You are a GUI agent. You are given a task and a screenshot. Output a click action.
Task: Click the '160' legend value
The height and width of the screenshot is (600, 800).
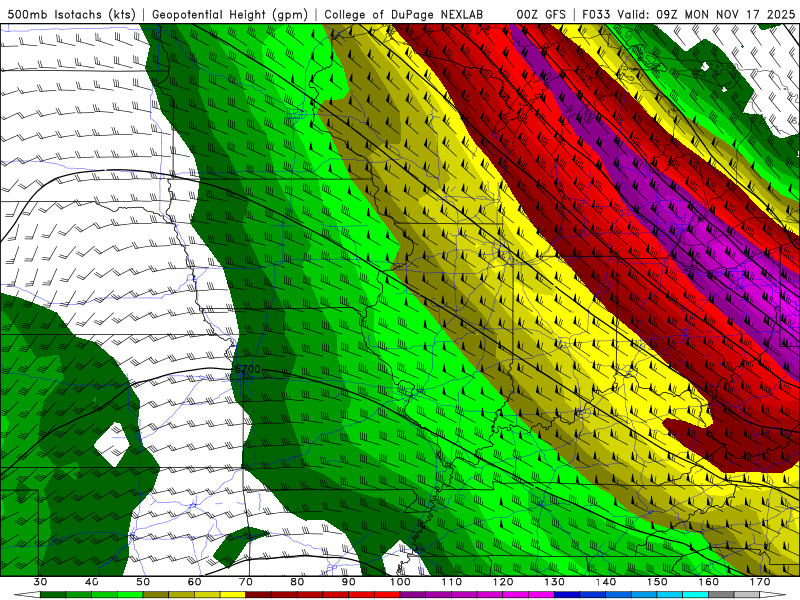coord(709,582)
